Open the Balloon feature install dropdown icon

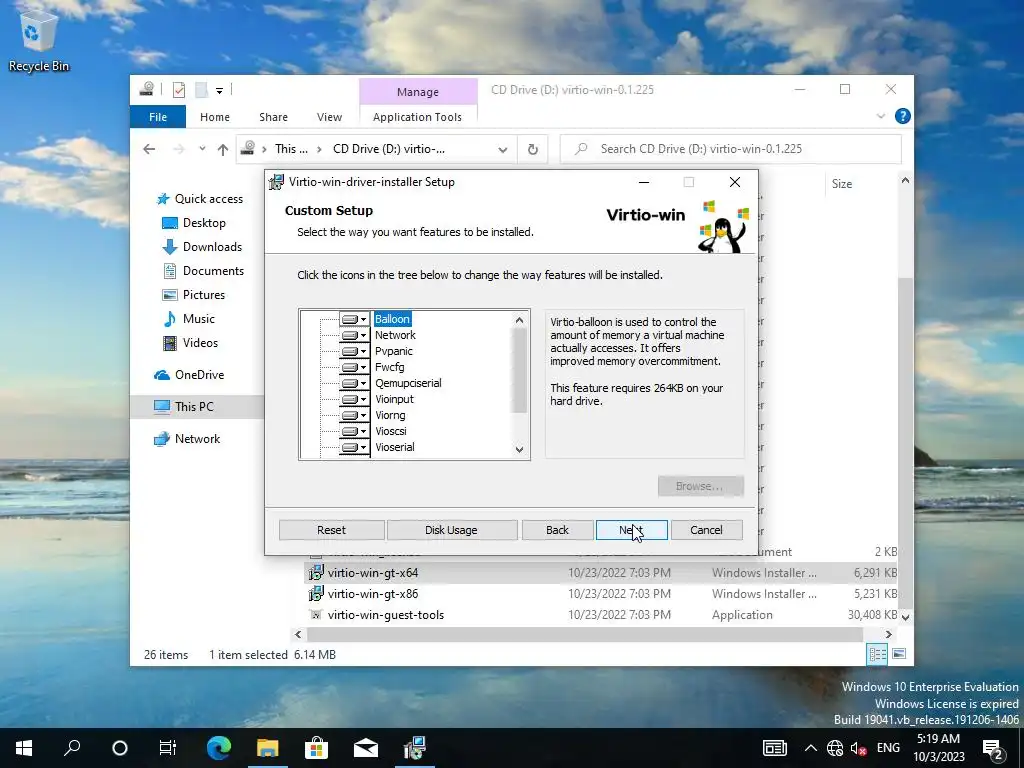(x=355, y=319)
